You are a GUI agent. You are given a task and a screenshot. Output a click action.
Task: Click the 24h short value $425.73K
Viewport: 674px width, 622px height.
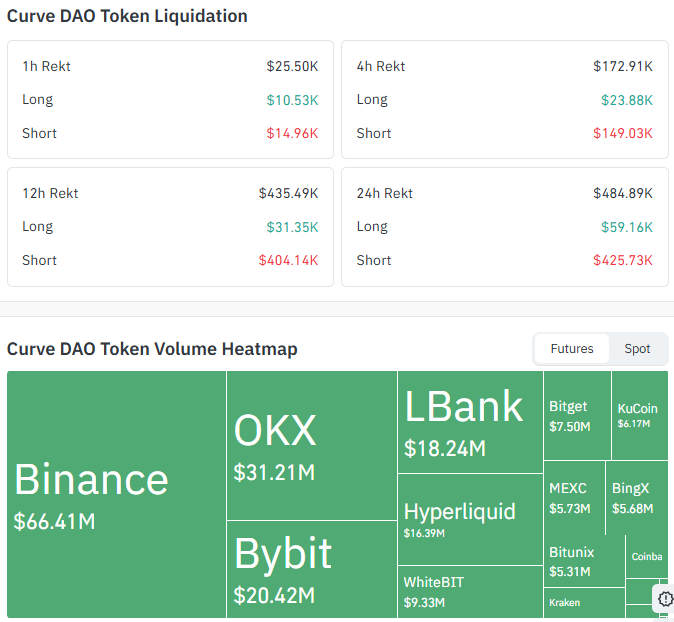[x=623, y=260]
